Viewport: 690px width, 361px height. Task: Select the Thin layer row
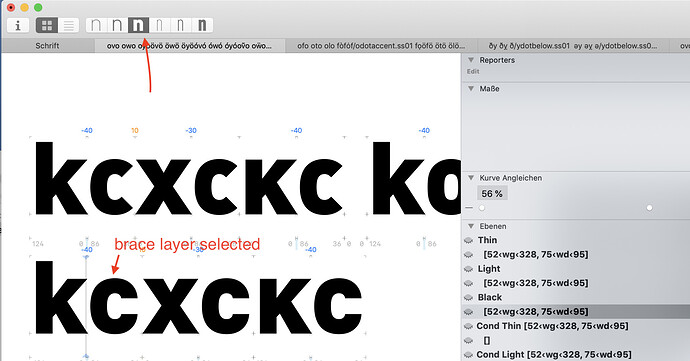576,240
